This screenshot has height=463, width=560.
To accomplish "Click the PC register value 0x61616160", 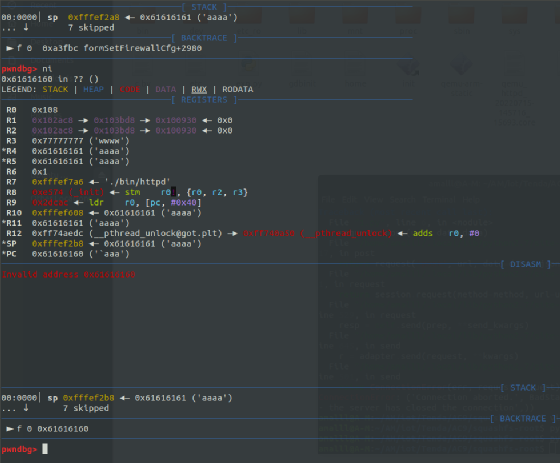I will (58, 254).
